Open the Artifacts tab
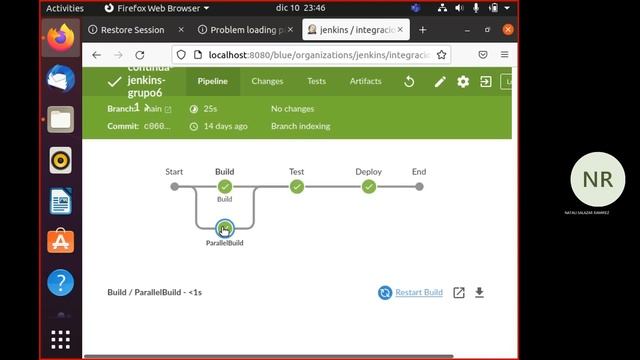640x360 pixels. click(365, 81)
